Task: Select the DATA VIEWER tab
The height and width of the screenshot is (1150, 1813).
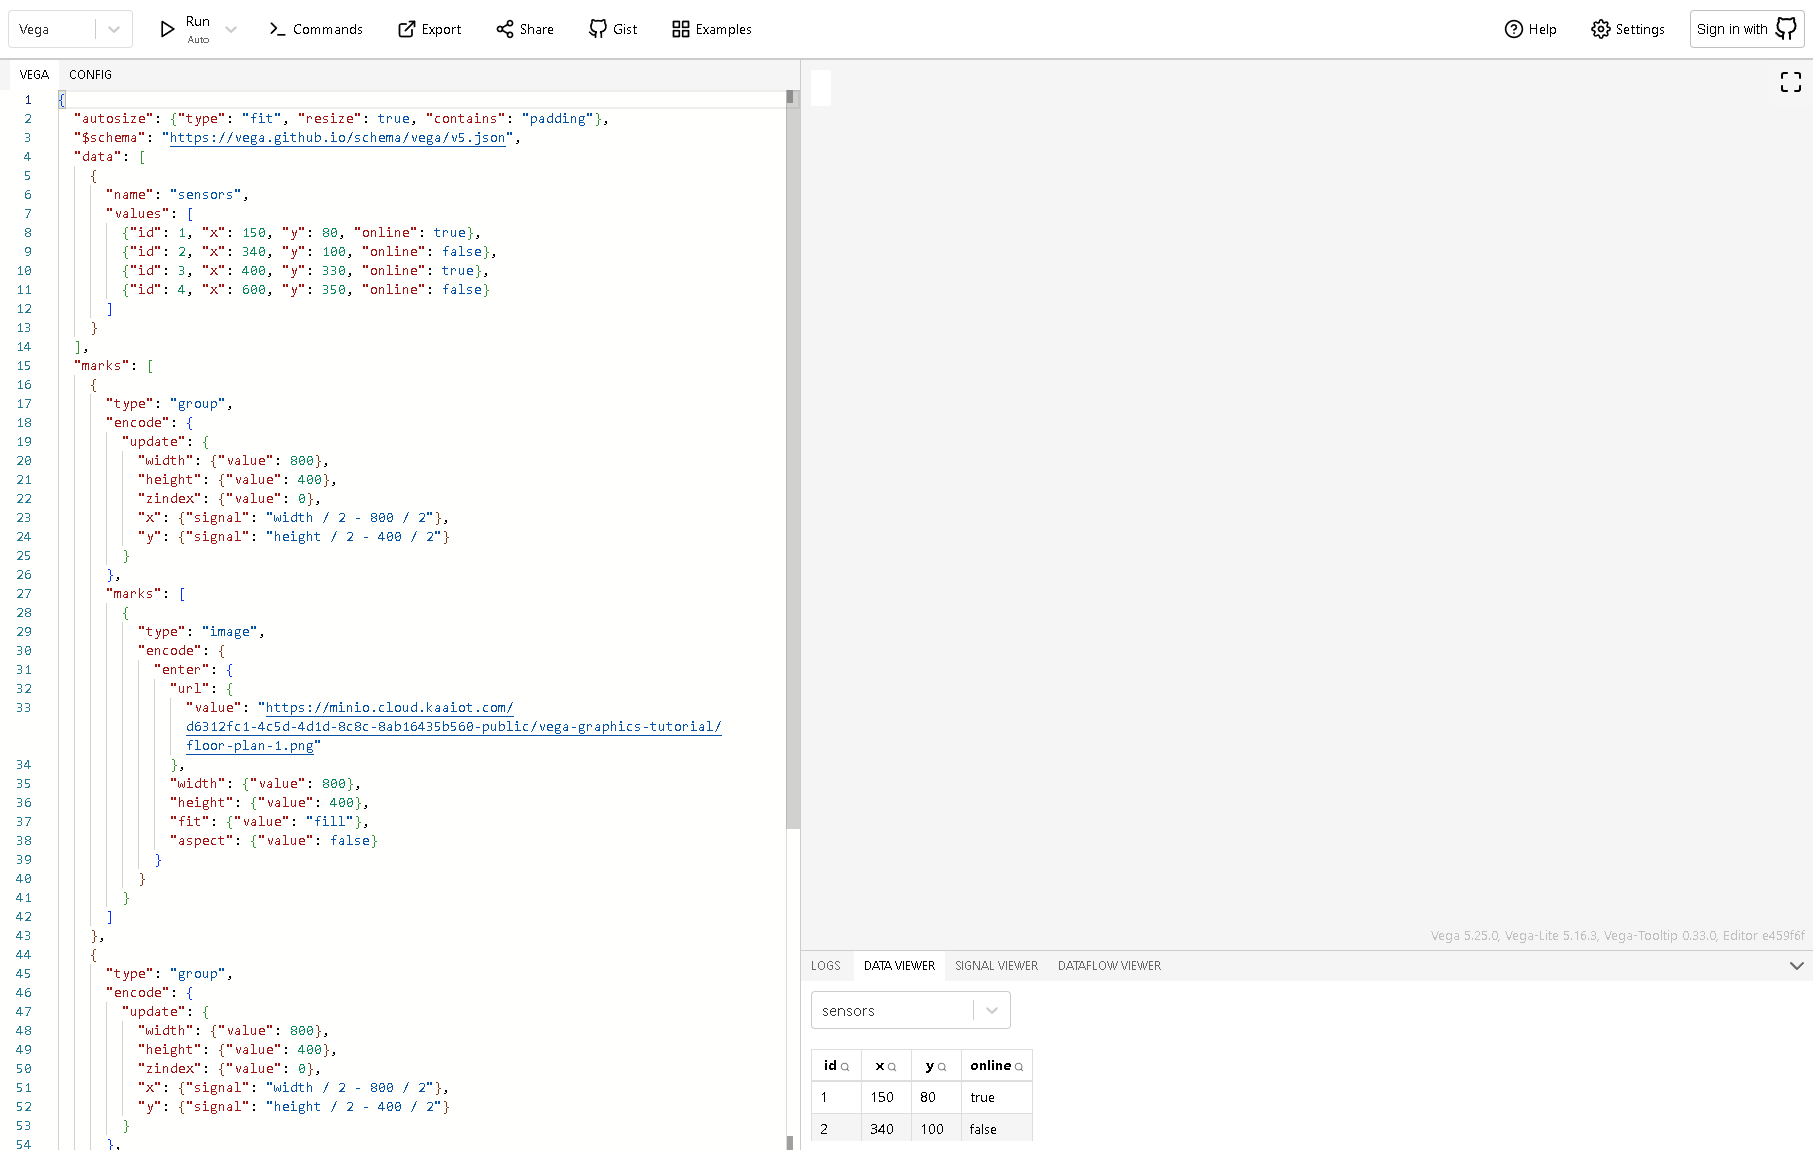Action: click(899, 966)
